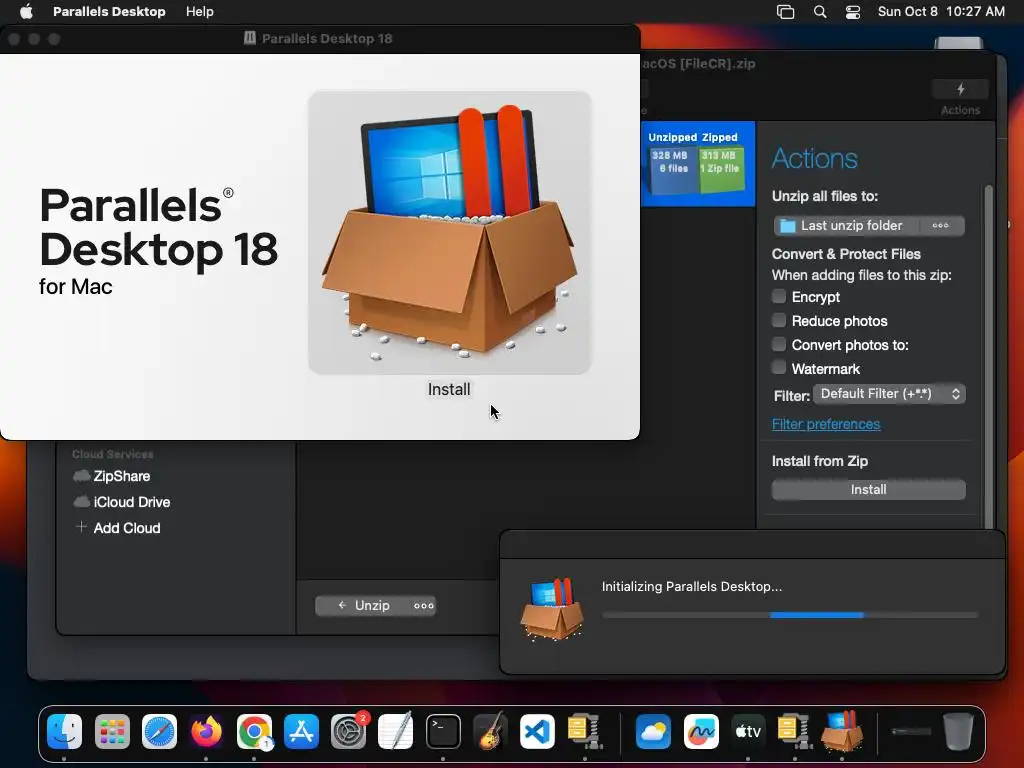Open Freeform from the Dock
This screenshot has height=768, width=1024.
pos(701,731)
